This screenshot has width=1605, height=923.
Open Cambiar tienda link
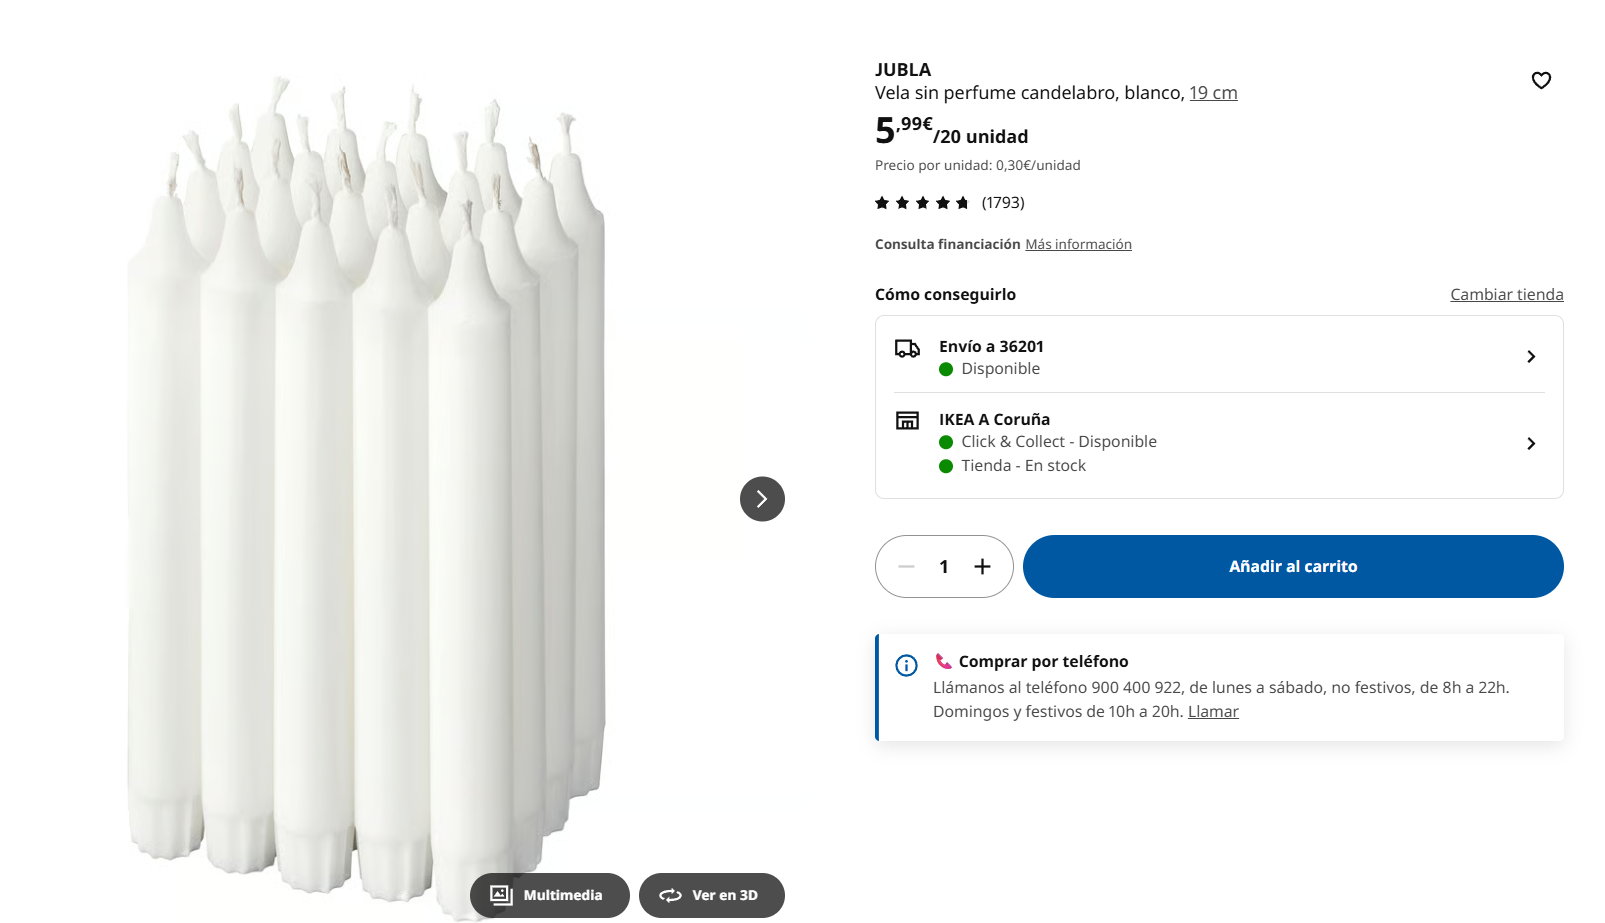(1506, 294)
